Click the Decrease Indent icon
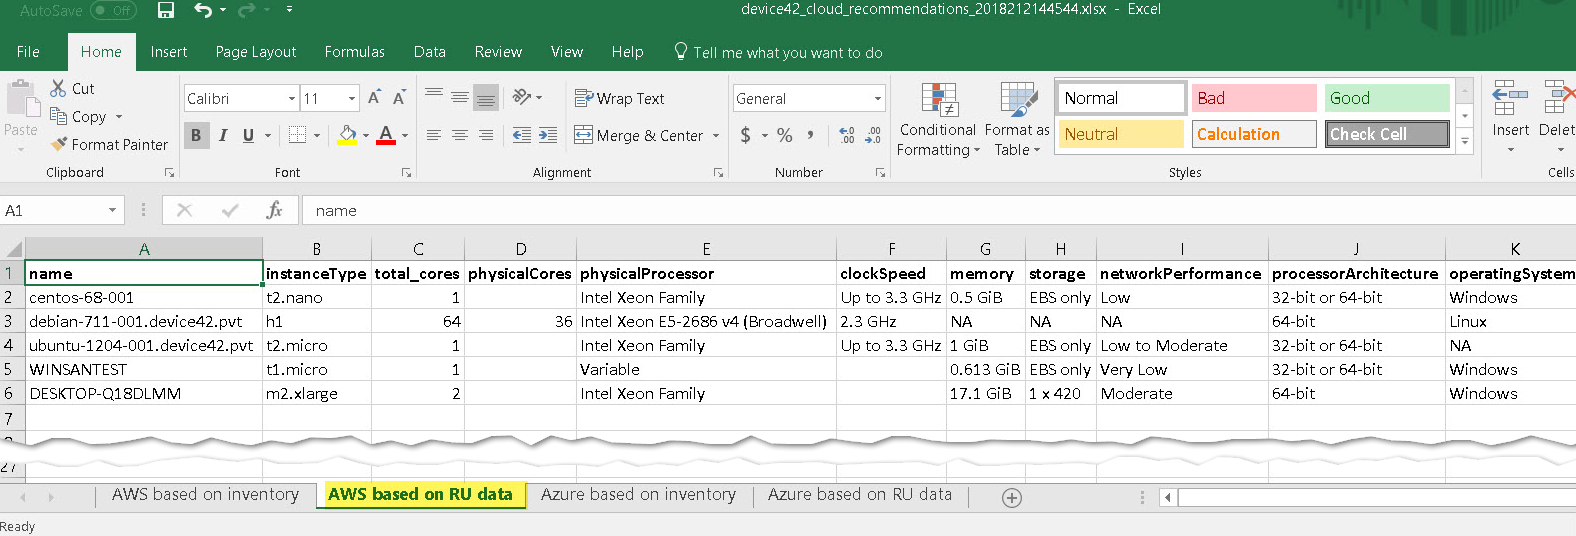Image resolution: width=1576 pixels, height=536 pixels. point(522,135)
